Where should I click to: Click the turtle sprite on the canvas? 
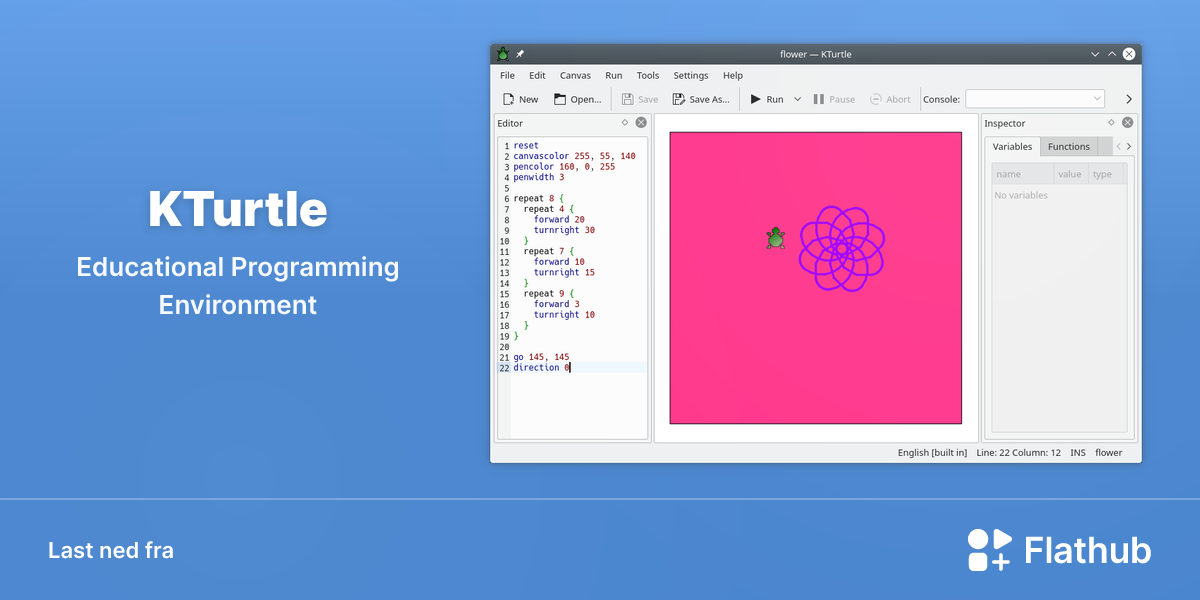coord(775,238)
